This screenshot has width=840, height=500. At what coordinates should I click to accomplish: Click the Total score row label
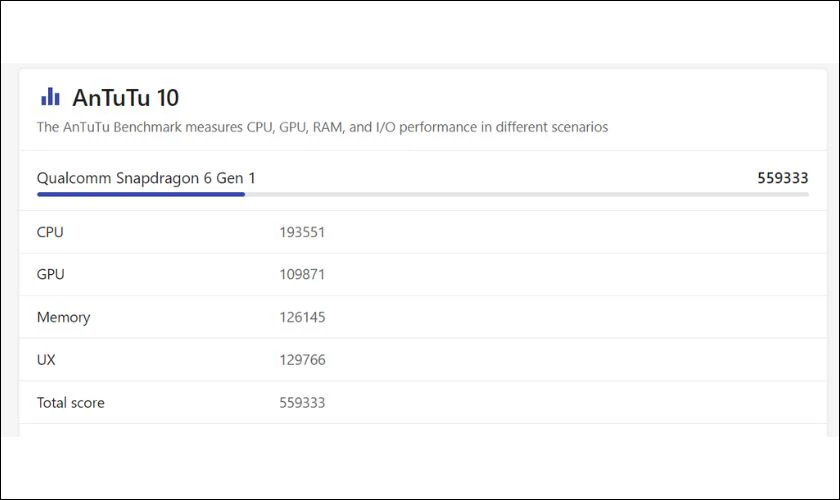point(71,402)
